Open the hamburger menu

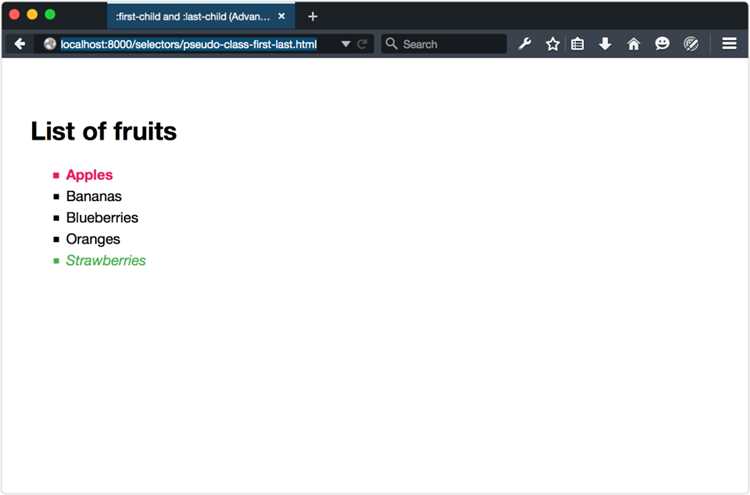coord(729,44)
